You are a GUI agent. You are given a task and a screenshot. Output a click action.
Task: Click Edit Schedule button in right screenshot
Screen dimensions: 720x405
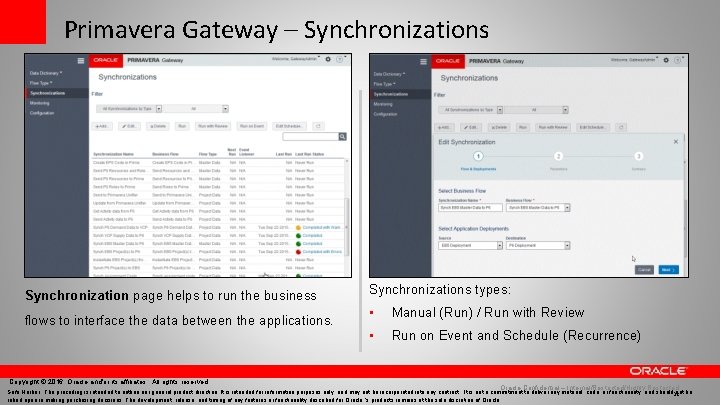tap(593, 127)
